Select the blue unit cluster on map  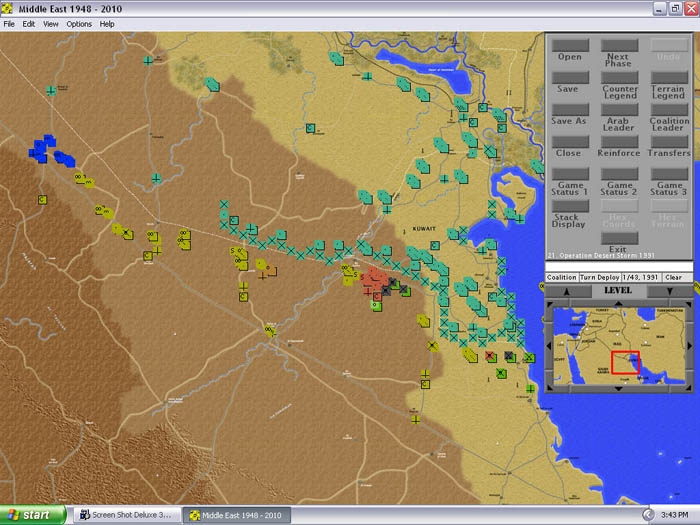tap(50, 150)
